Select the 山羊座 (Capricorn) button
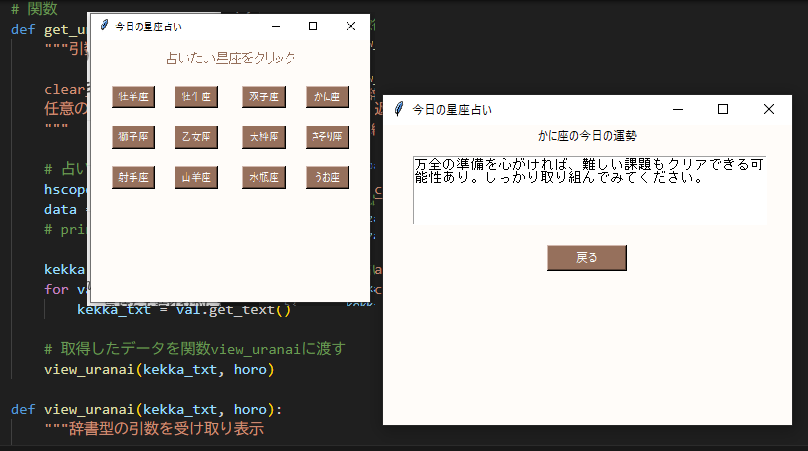Viewport: 808px width, 451px height. [196, 178]
